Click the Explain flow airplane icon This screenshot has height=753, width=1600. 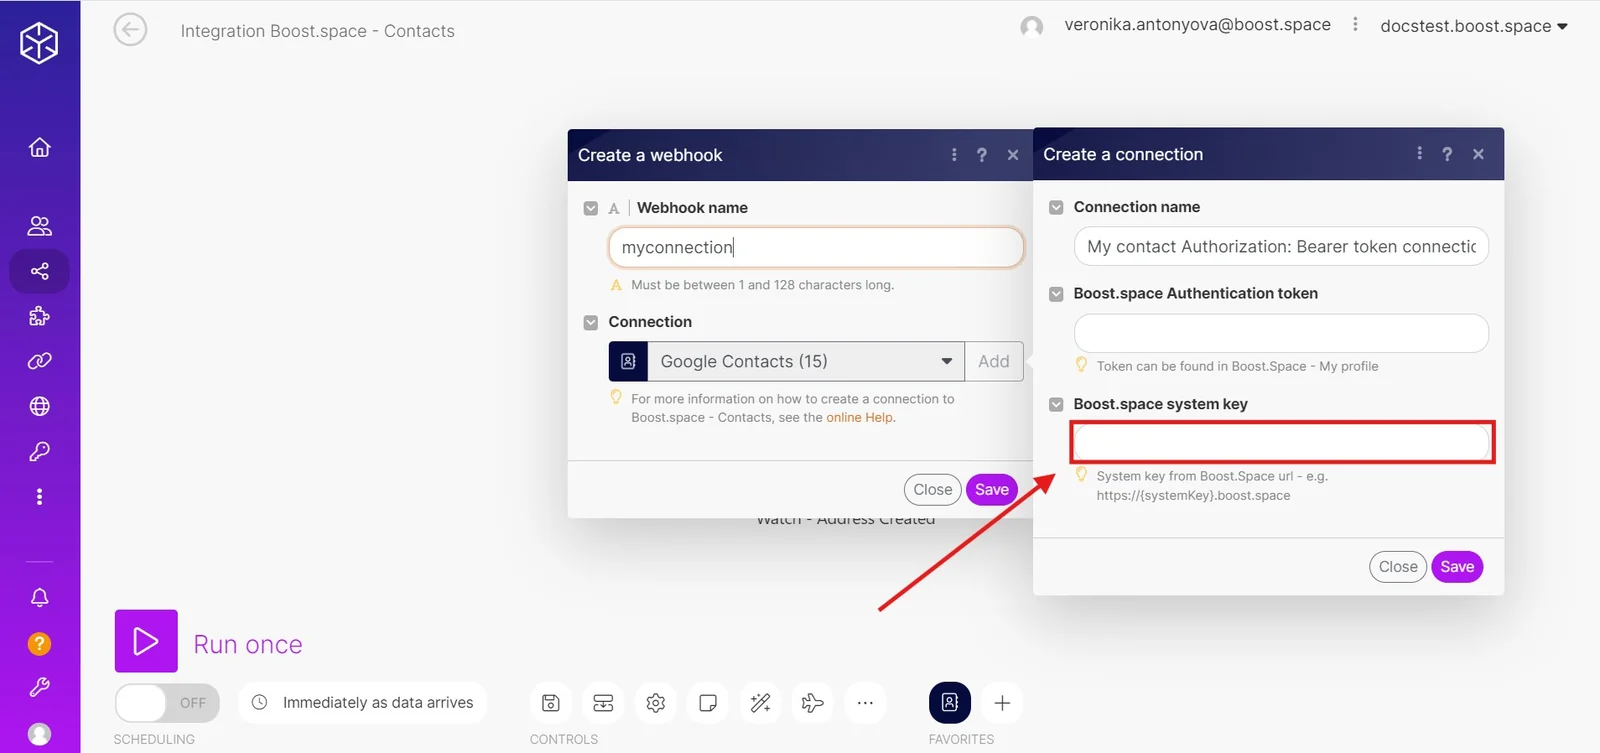tap(813, 703)
